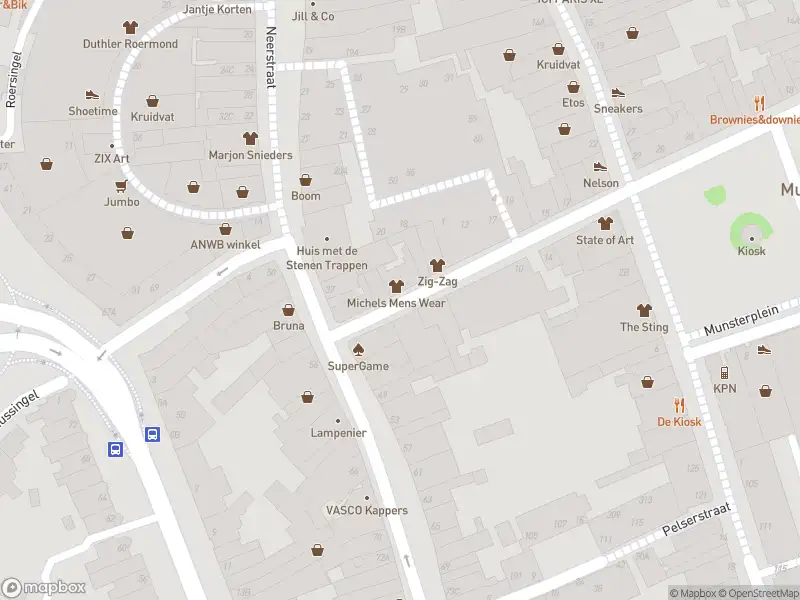
Task: Select the Nelson shoe icon
Action: pyautogui.click(x=600, y=167)
